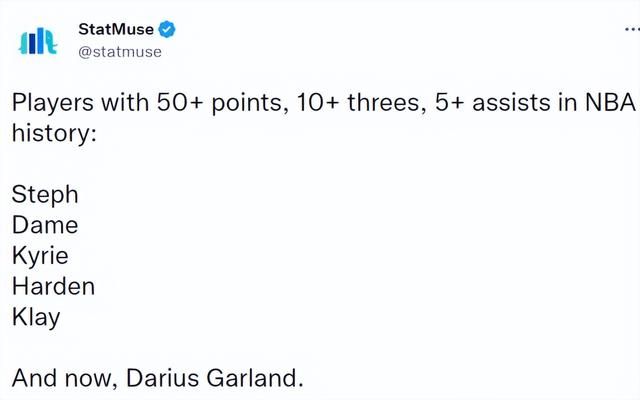Viewport: 640px width, 400px height.
Task: Select the name "Steph" in the list
Action: pos(44,194)
